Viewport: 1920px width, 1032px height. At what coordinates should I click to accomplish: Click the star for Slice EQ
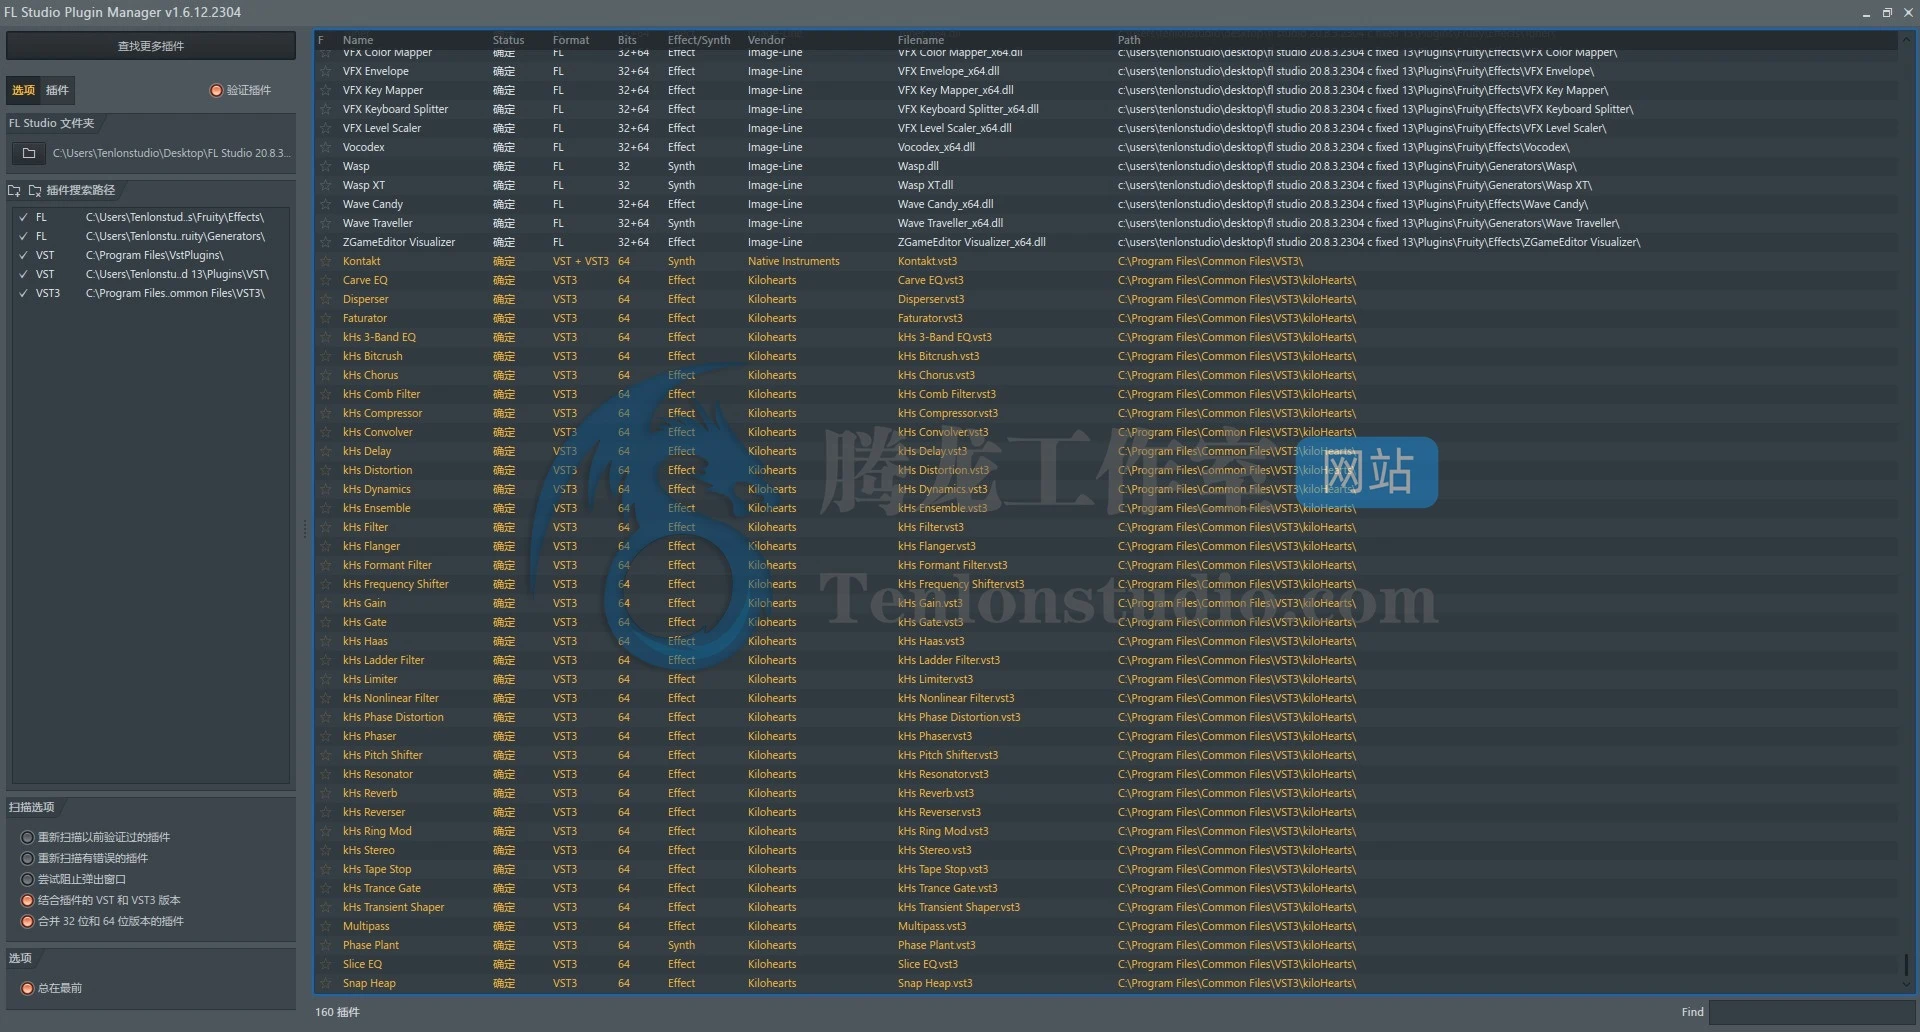[x=325, y=964]
